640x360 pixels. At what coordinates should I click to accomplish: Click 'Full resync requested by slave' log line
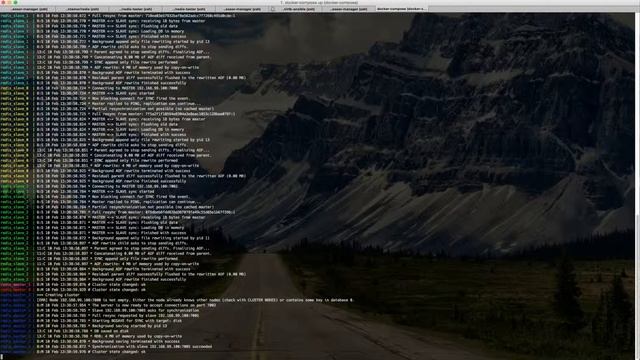pos(118,316)
